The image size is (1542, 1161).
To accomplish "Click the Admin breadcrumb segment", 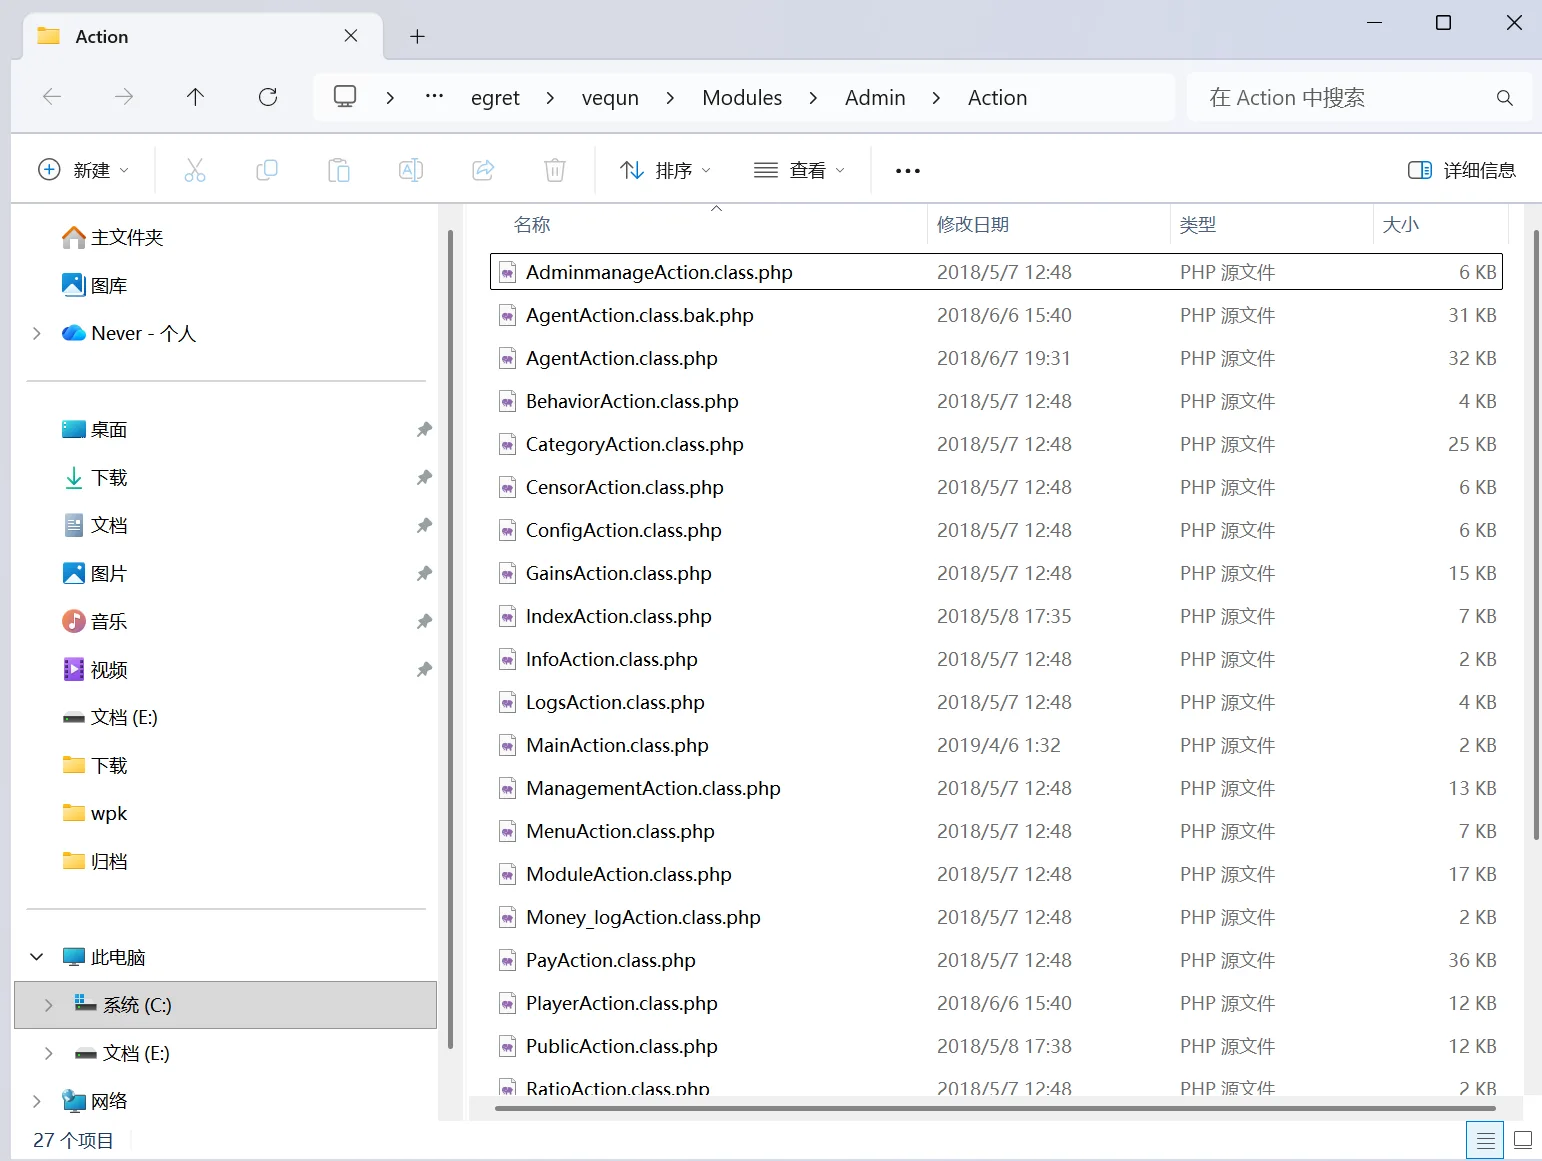I will point(875,98).
